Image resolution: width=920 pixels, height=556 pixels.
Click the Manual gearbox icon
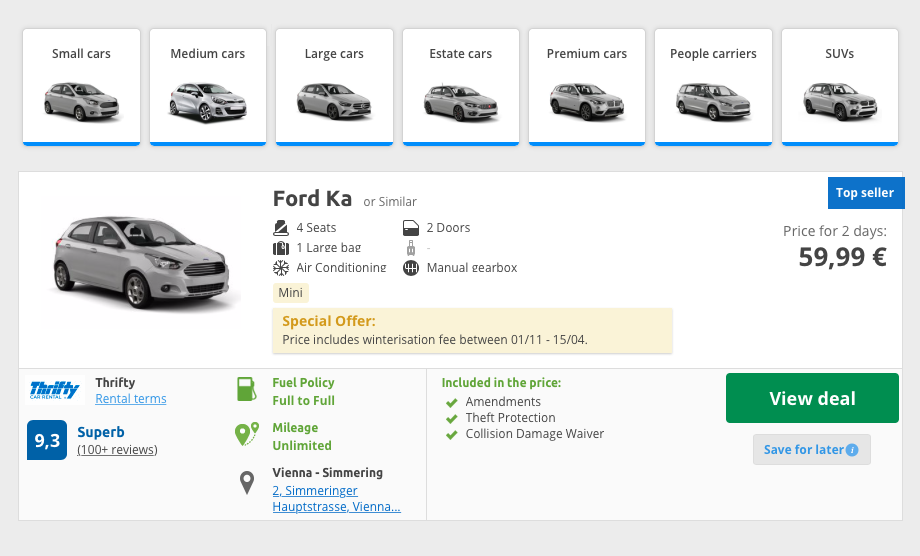coord(411,268)
